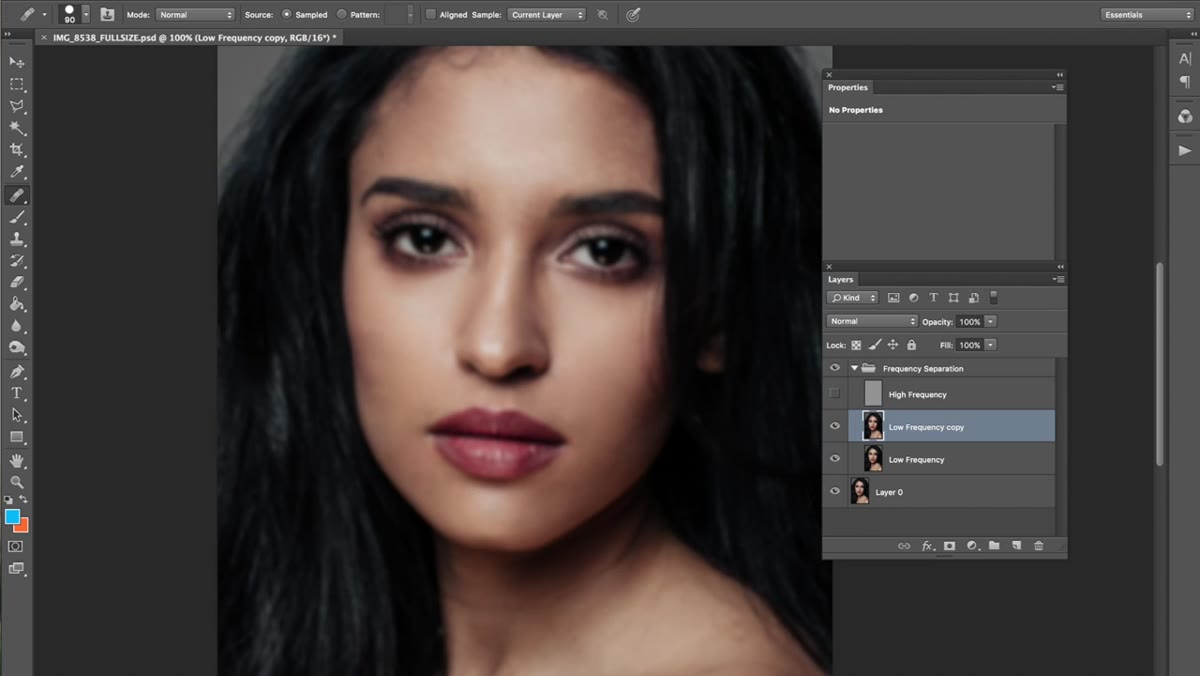Select the Path Selection tool
Image resolution: width=1200 pixels, height=676 pixels.
pyautogui.click(x=17, y=415)
